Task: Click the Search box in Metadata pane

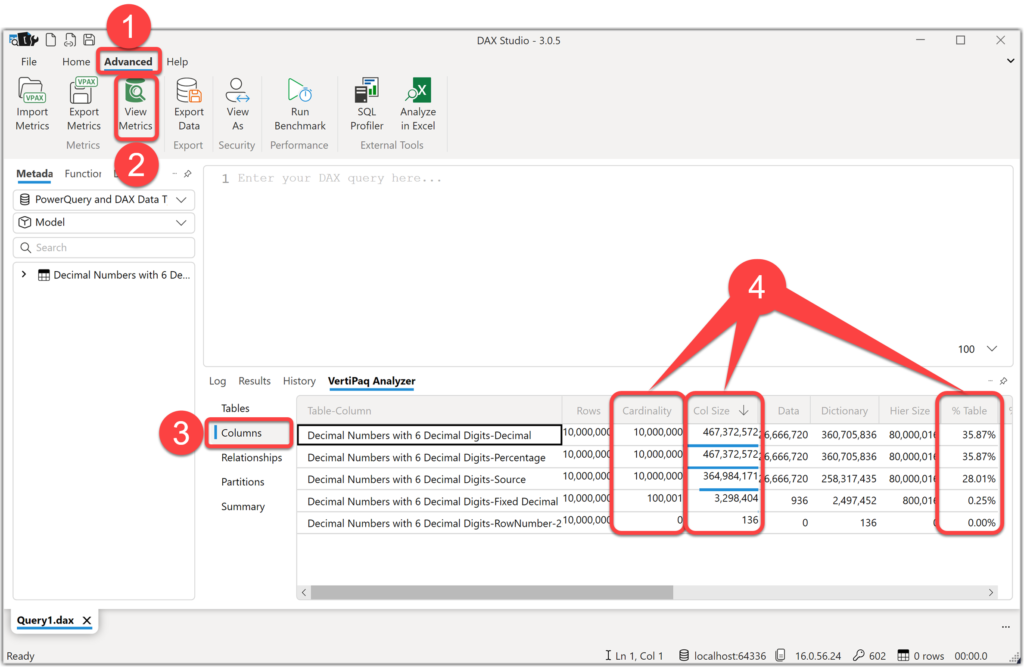Action: pyautogui.click(x=104, y=248)
